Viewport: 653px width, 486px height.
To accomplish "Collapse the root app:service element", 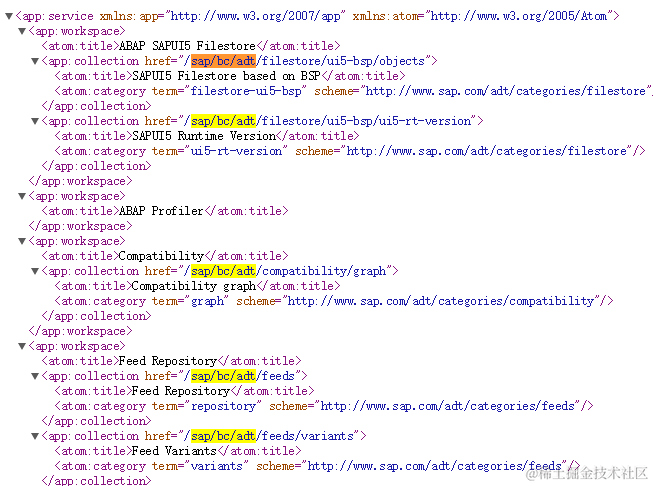I will point(9,16).
